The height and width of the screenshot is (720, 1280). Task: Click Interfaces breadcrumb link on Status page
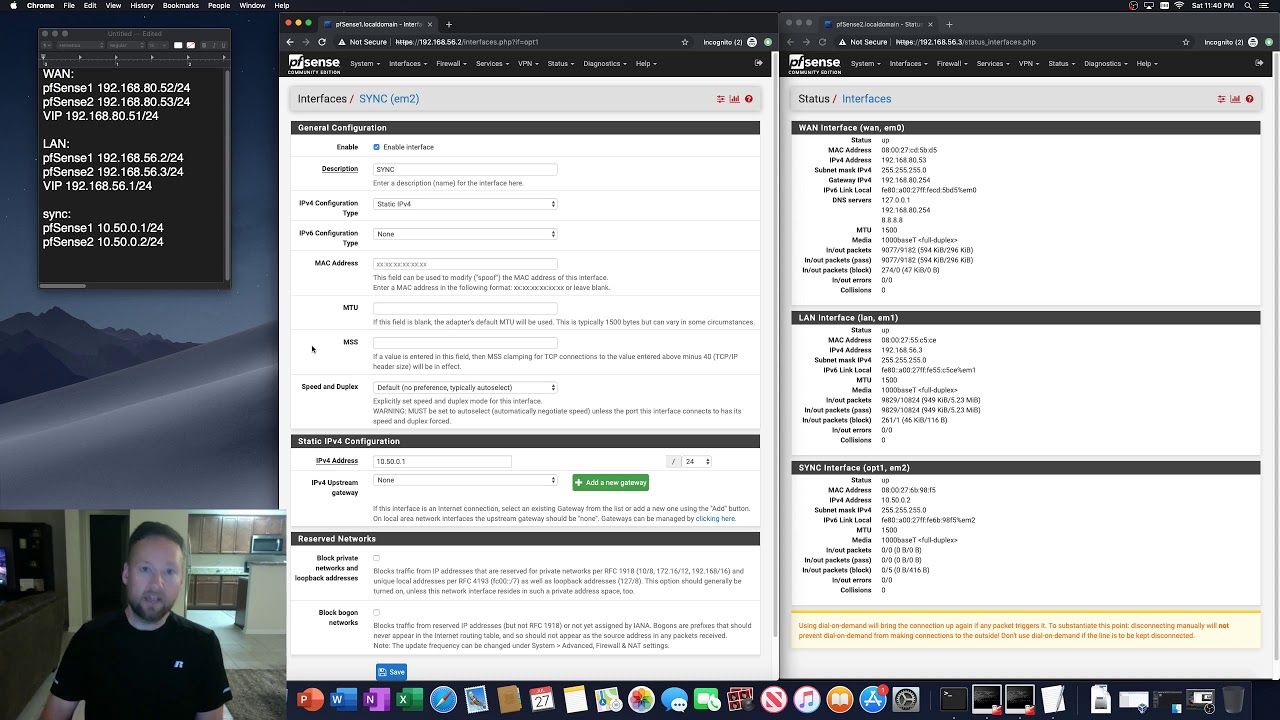tap(866, 99)
